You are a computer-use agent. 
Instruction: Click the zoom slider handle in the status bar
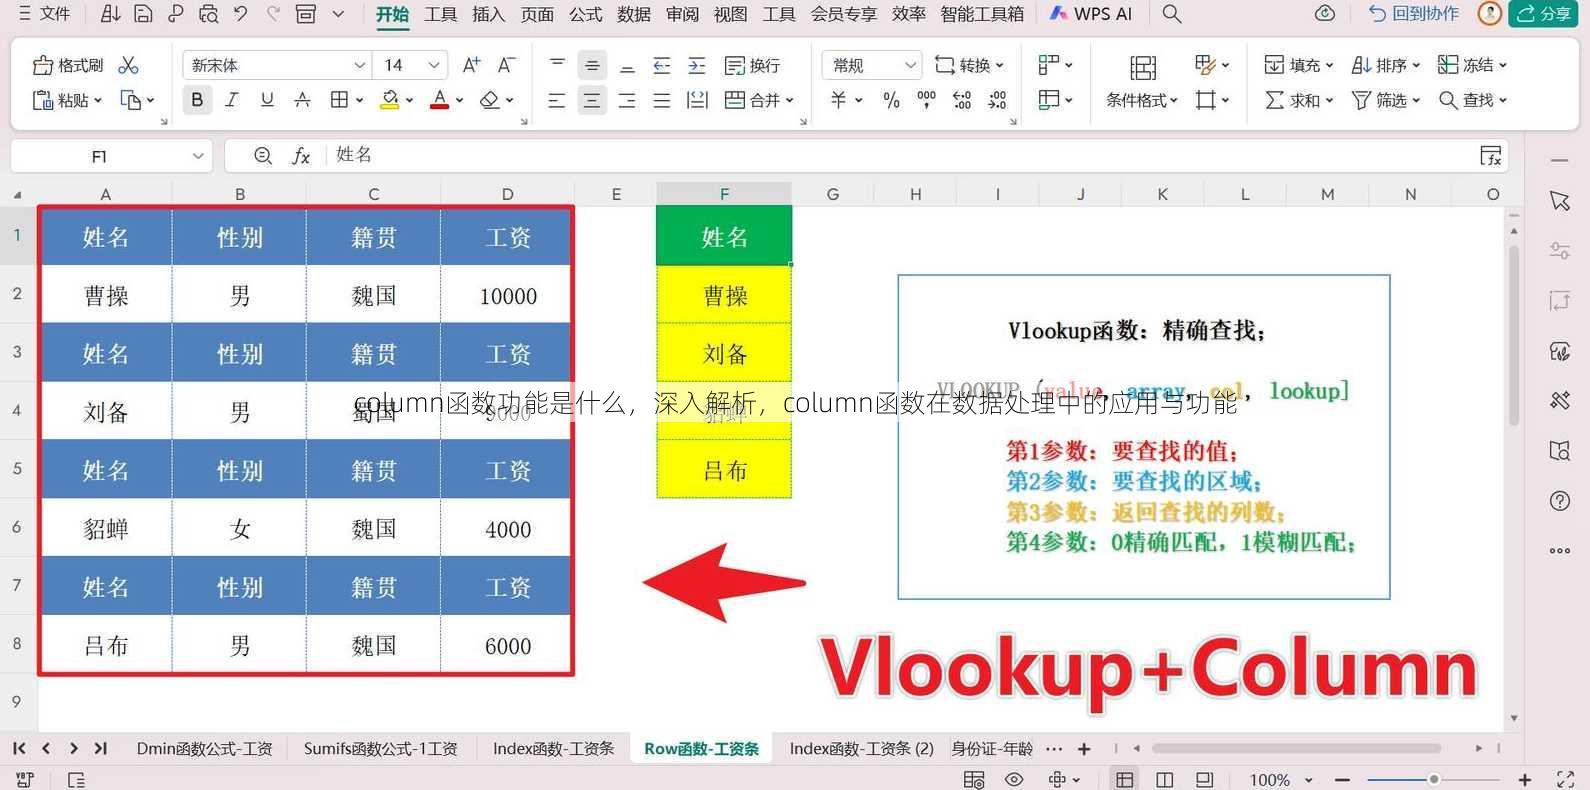click(x=1433, y=779)
